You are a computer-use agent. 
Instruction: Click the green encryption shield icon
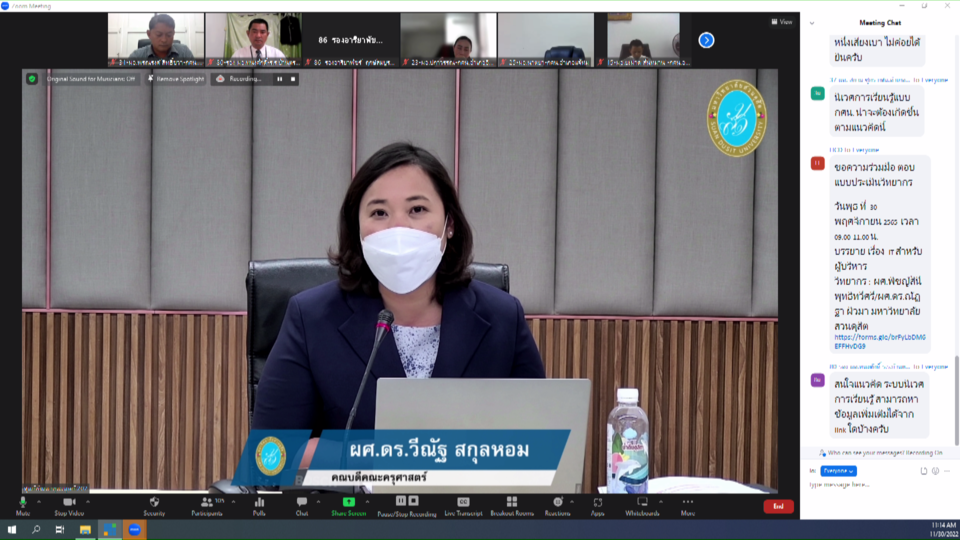click(32, 78)
